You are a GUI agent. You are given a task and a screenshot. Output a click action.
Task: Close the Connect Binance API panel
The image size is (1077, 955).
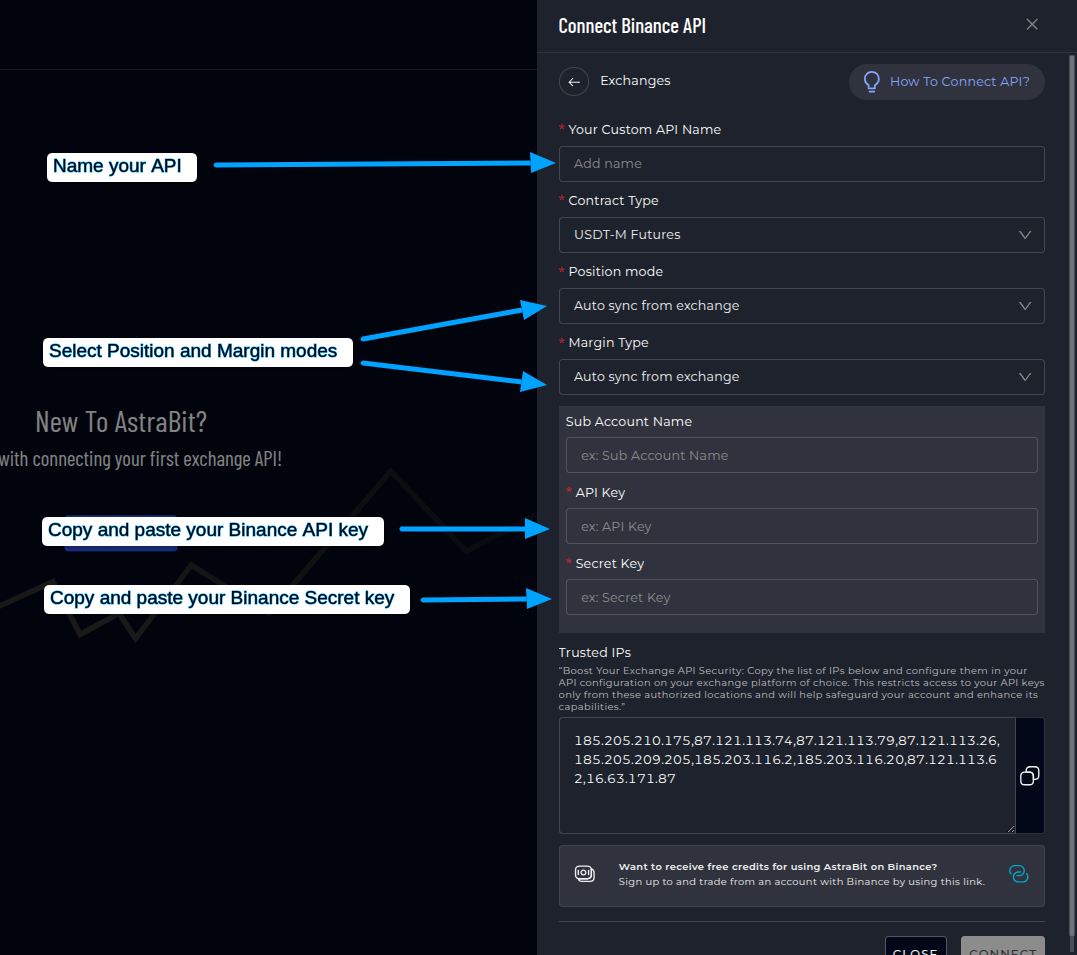pos(1032,25)
